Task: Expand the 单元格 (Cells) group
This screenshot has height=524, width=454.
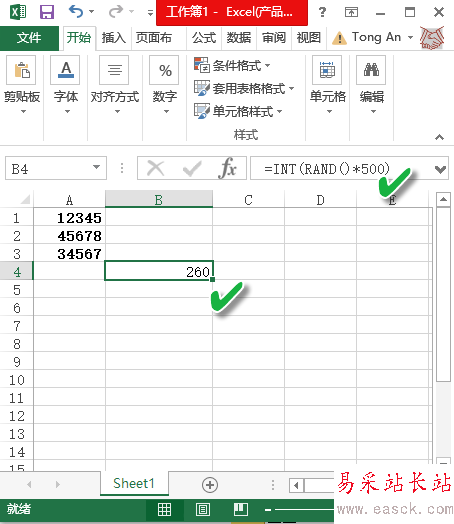Action: pyautogui.click(x=327, y=85)
